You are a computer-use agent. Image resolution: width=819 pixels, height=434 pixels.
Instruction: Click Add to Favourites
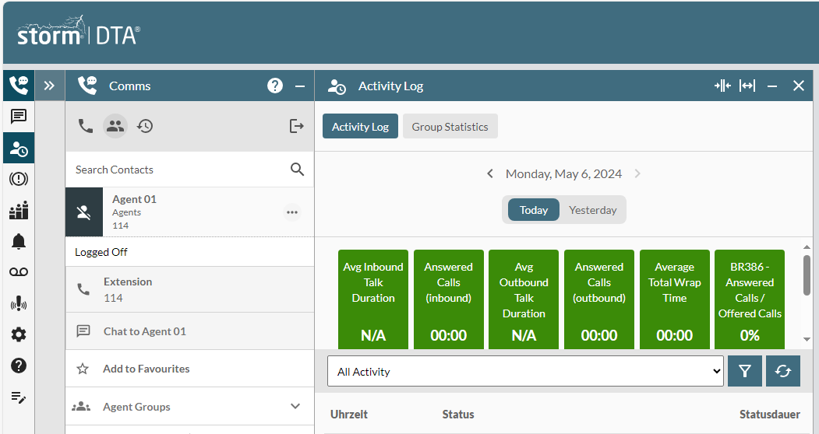tap(146, 369)
